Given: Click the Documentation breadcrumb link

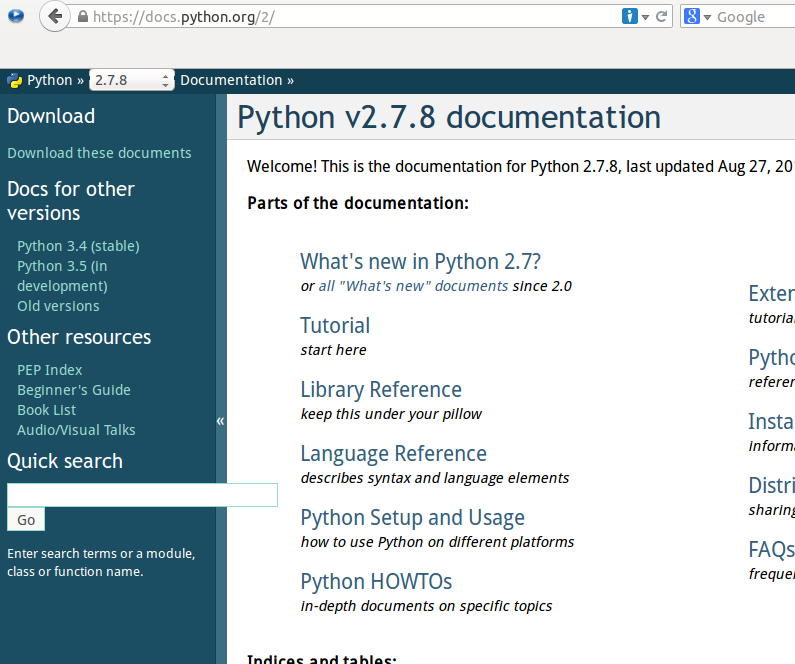Looking at the screenshot, I should (x=231, y=81).
